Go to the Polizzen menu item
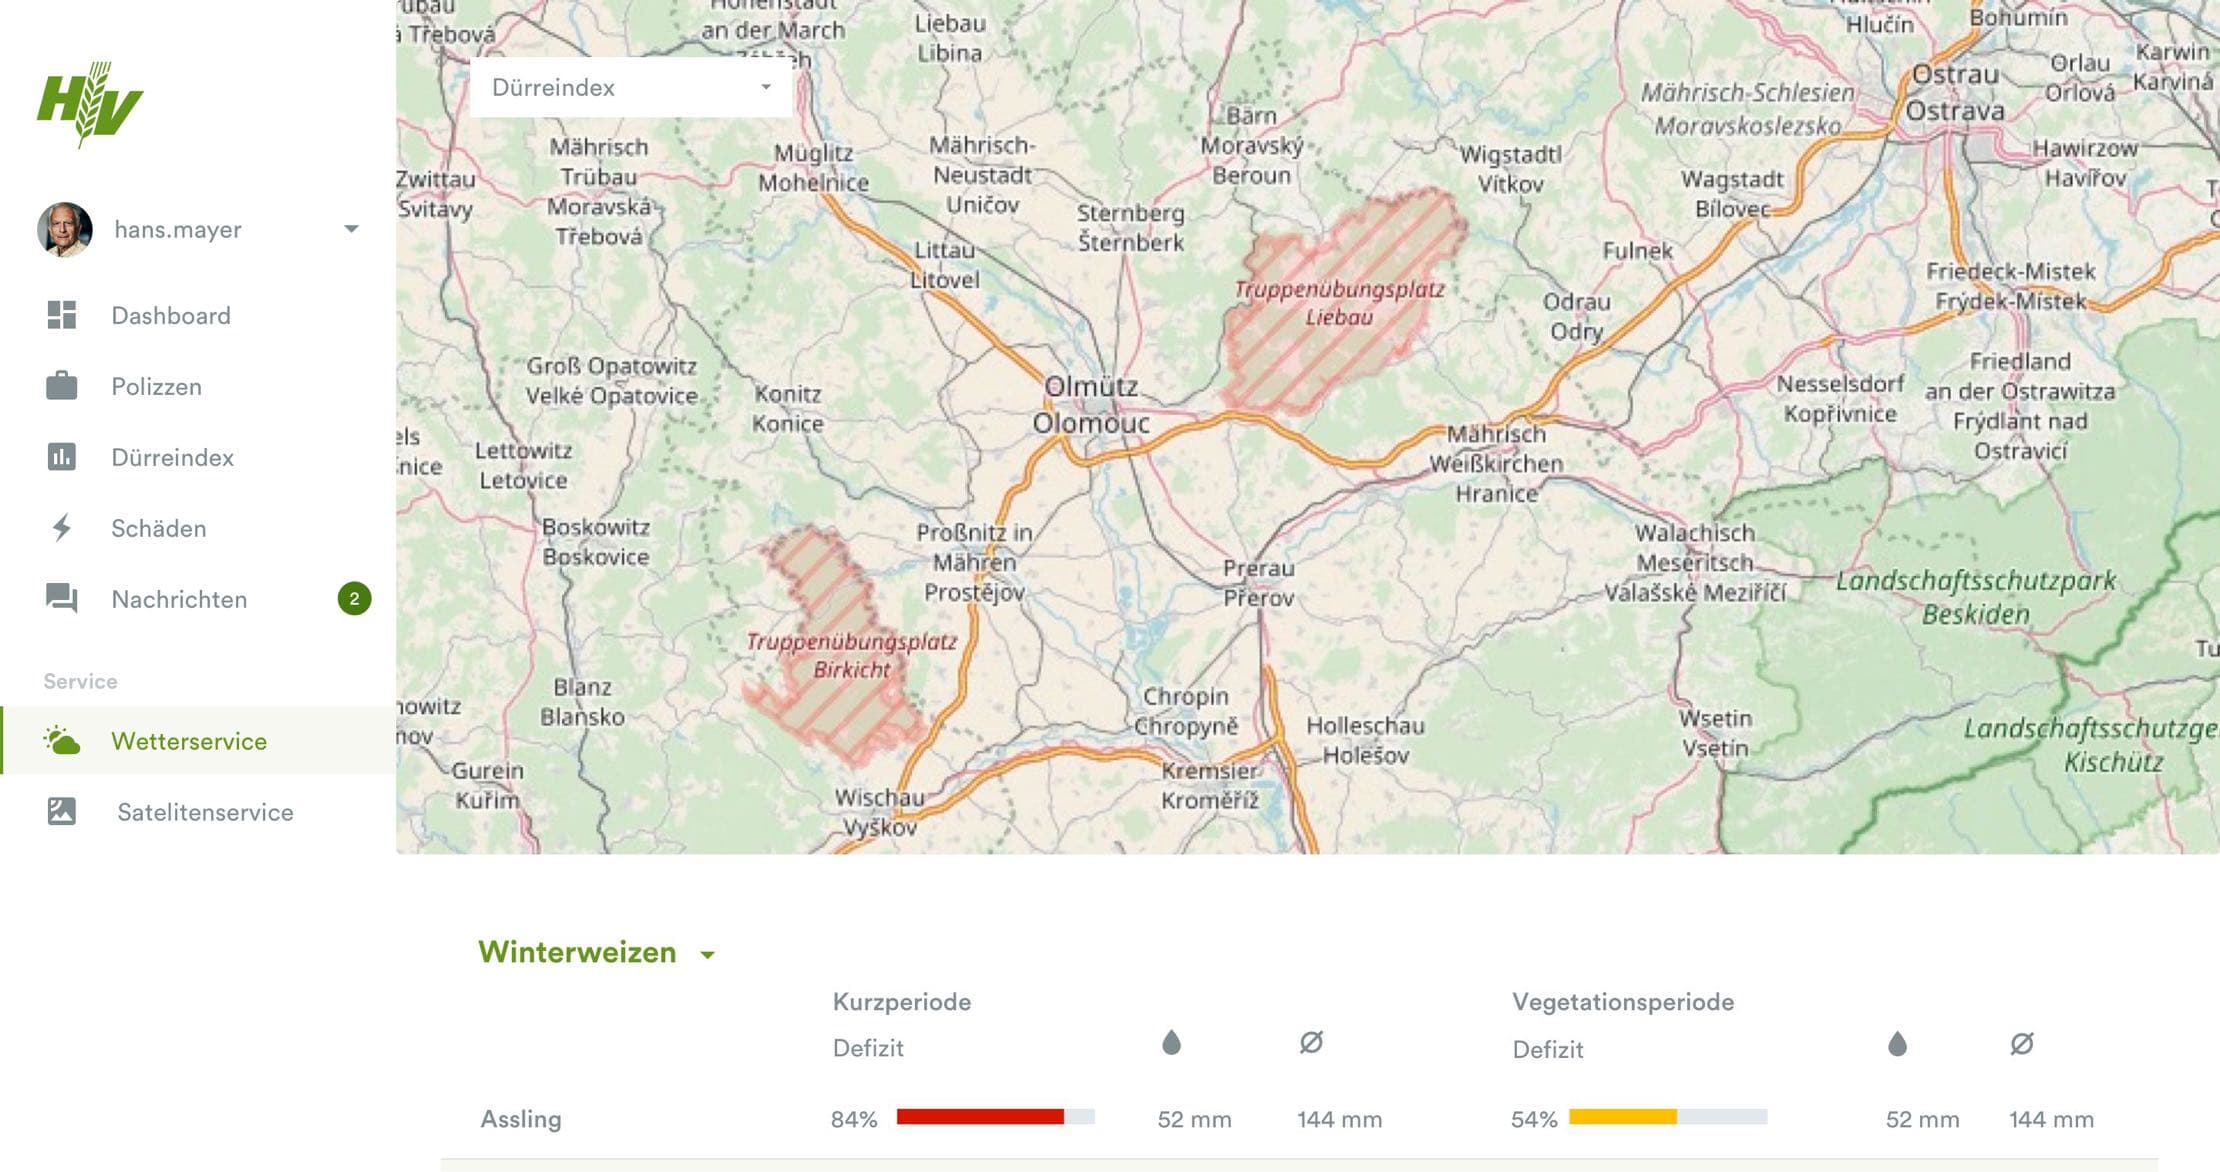The width and height of the screenshot is (2220, 1172). click(156, 386)
